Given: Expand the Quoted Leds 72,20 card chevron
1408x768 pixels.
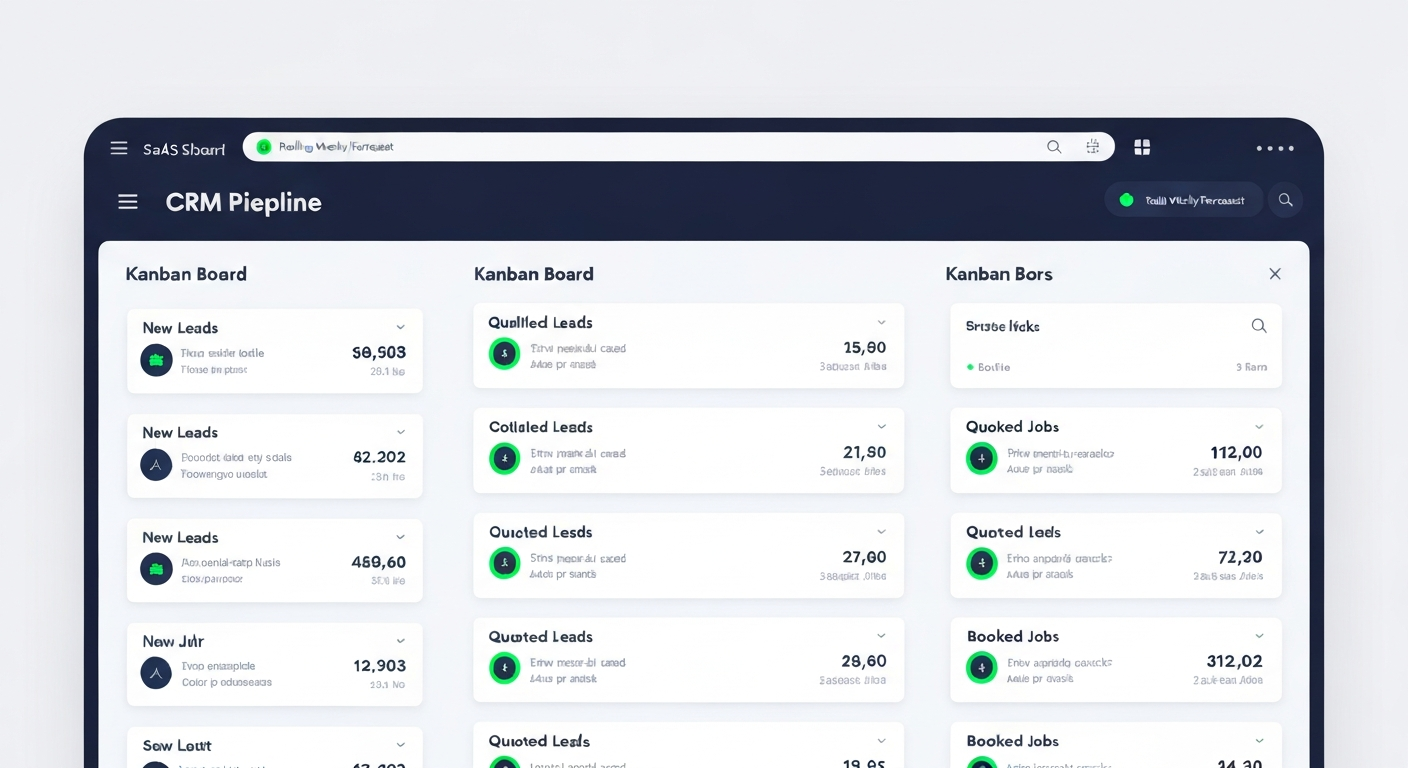Looking at the screenshot, I should pyautogui.click(x=1259, y=532).
